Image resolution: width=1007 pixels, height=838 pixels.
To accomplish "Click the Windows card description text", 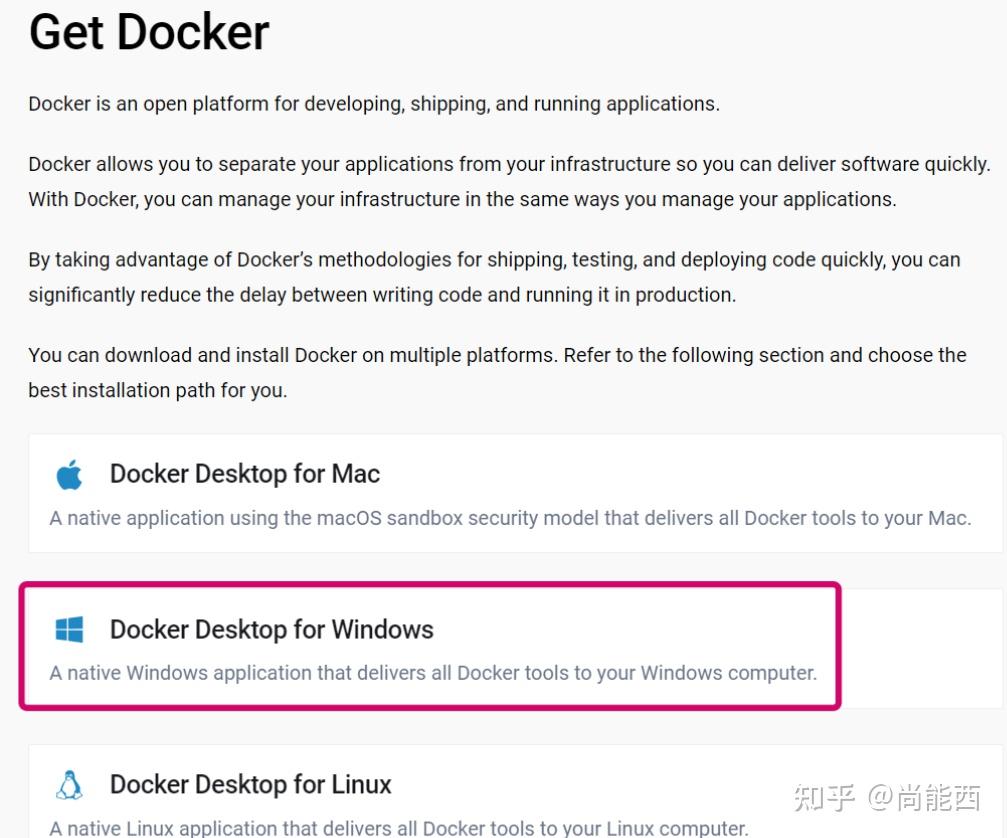I will pos(434,673).
